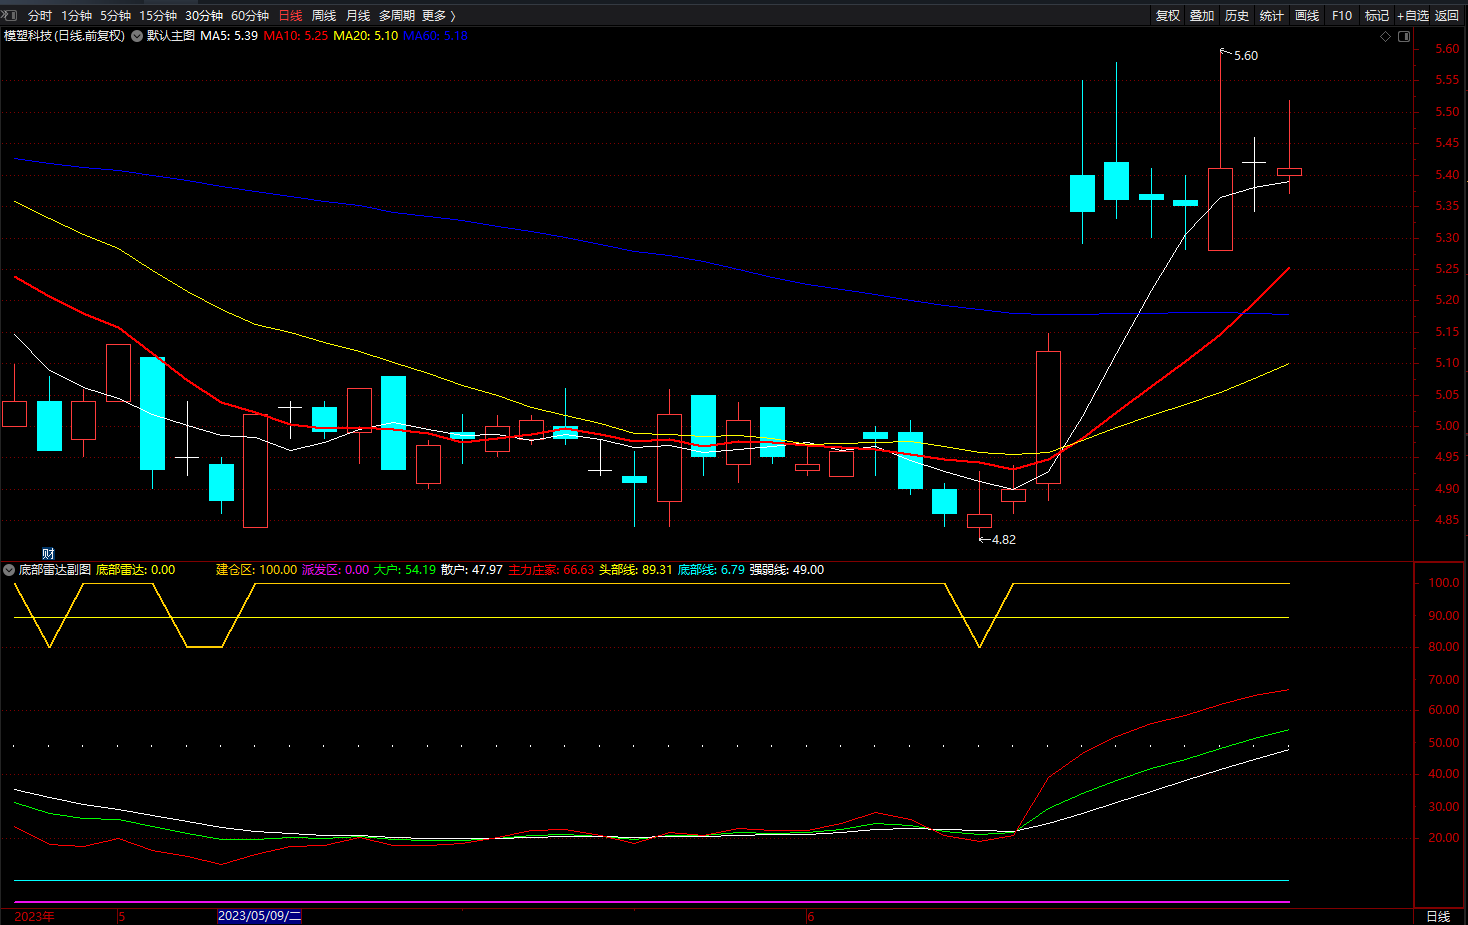Select the 月线 monthly chart tab
The height and width of the screenshot is (925, 1468).
click(x=358, y=15)
